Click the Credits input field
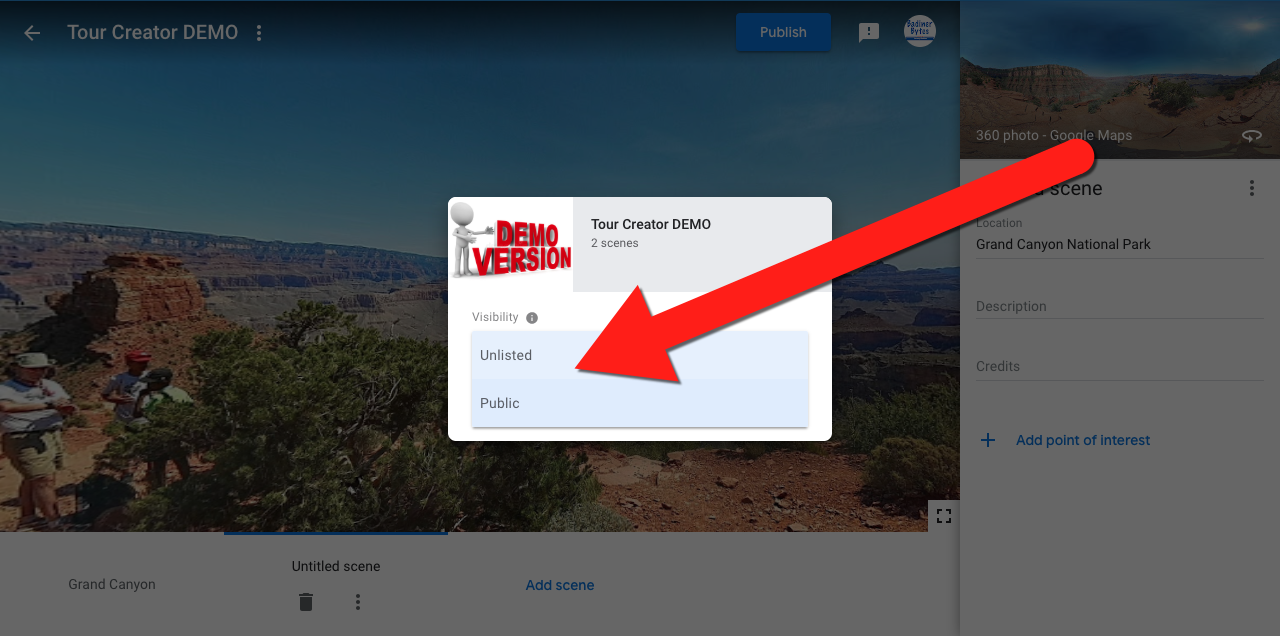Image resolution: width=1280 pixels, height=636 pixels. tap(1120, 366)
